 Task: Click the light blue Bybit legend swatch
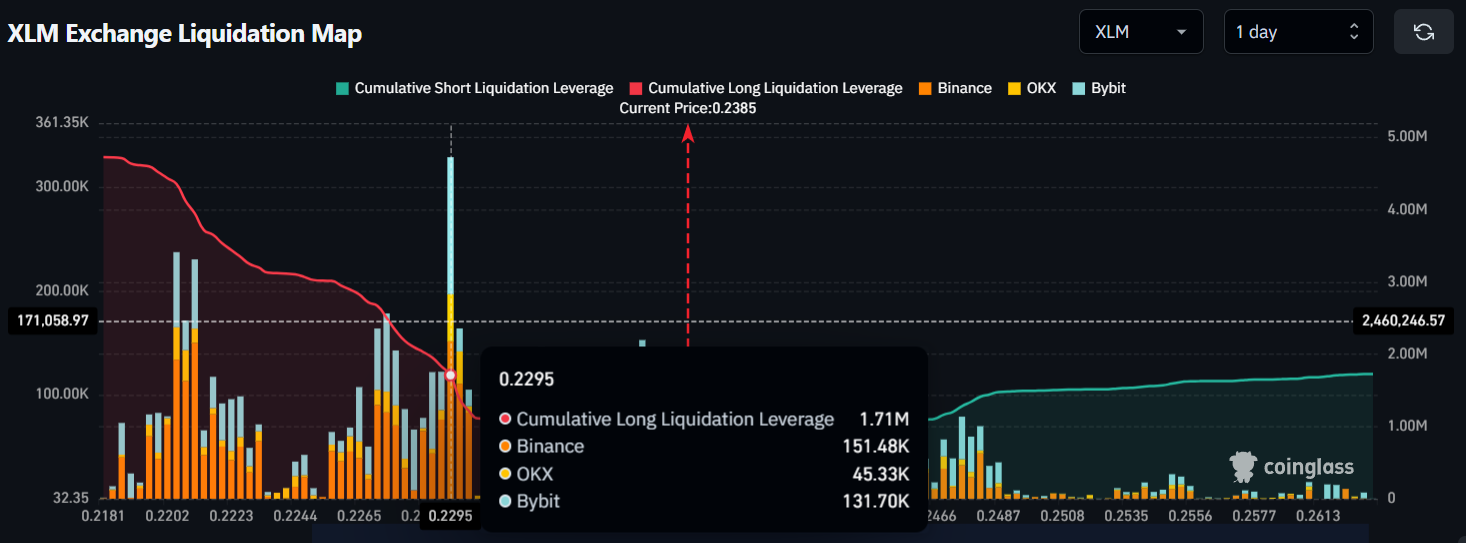coord(1078,88)
